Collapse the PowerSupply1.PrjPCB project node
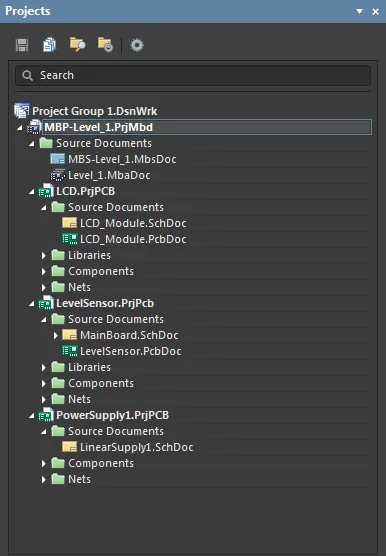Image resolution: width=386 pixels, height=556 pixels. tap(32, 416)
